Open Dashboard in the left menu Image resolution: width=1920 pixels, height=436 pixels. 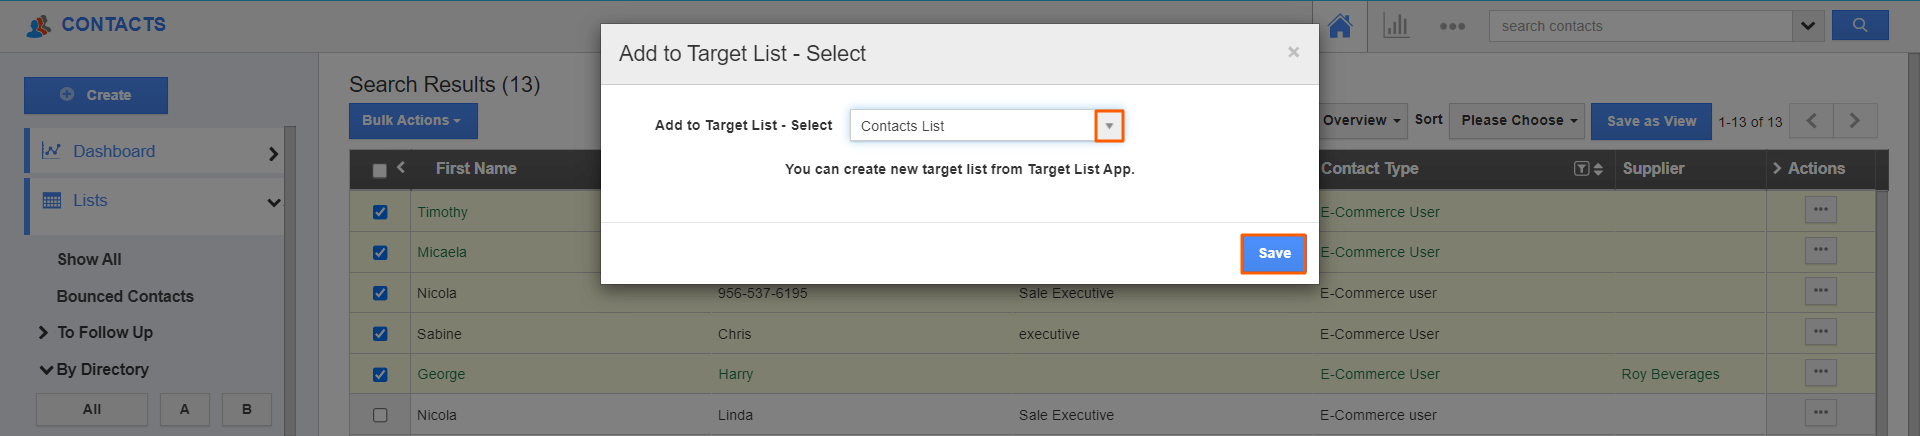pyautogui.click(x=114, y=151)
